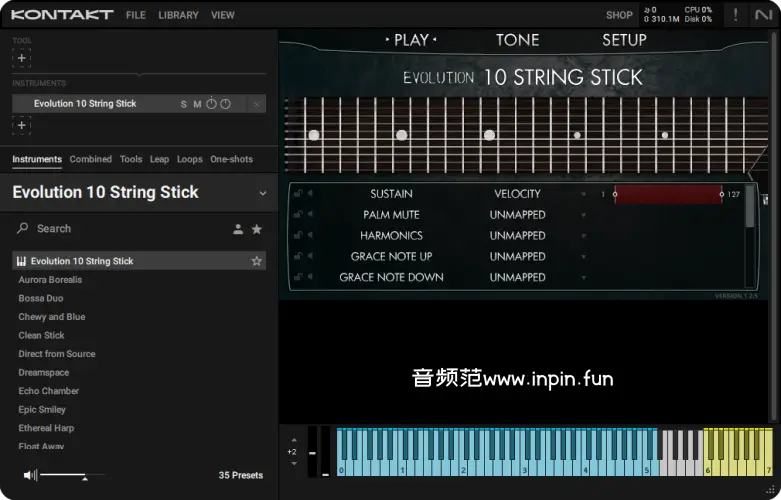Audition Palm Mute articulation speaker icon
This screenshot has height=500, width=781.
(x=310, y=215)
